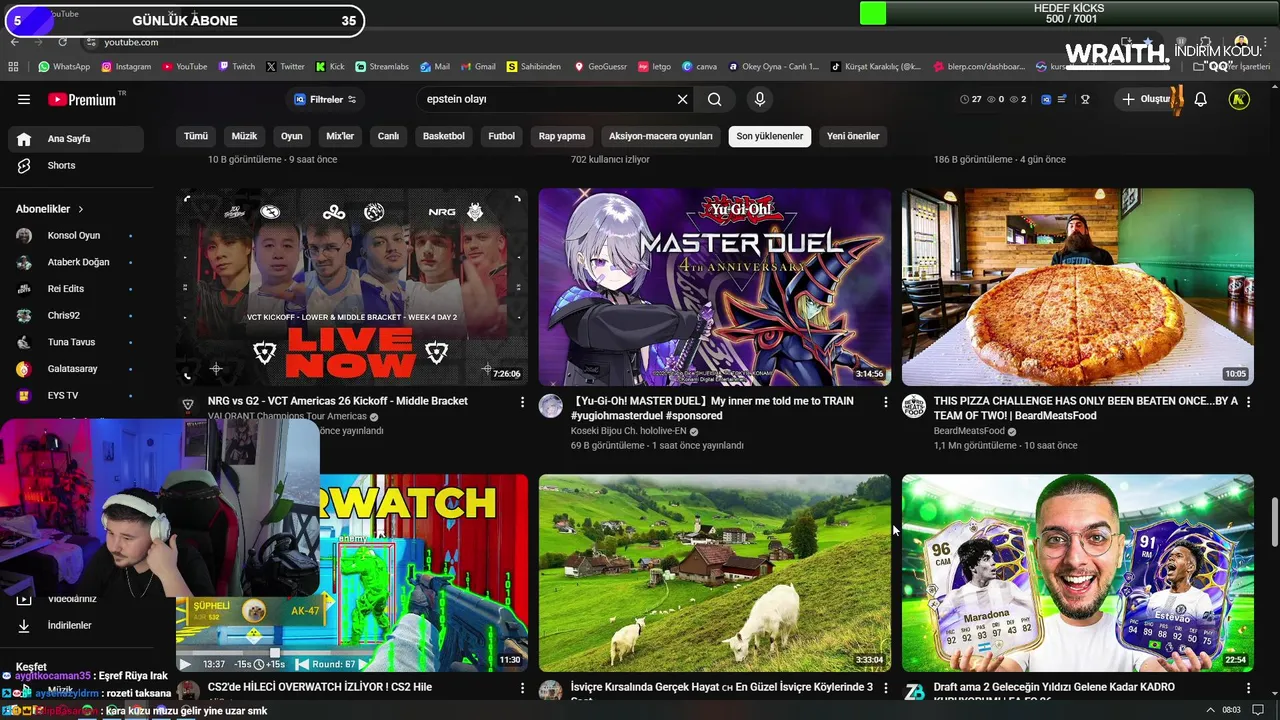
Task: Open options for CS2'de HİLECİ video
Action: click(x=522, y=688)
